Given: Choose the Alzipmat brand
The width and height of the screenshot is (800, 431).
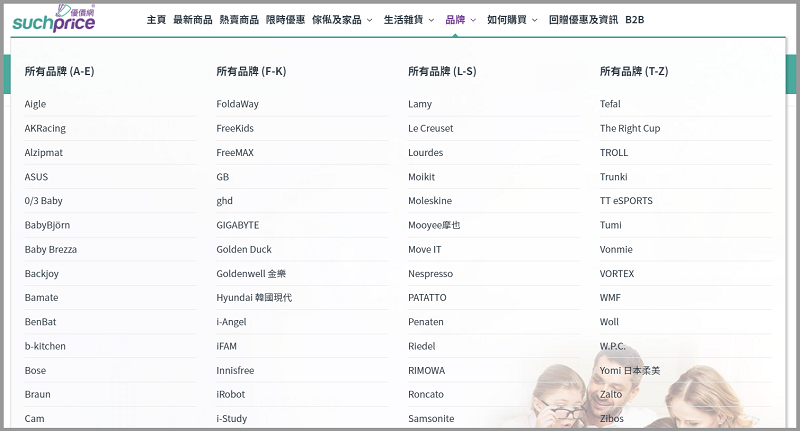Looking at the screenshot, I should (43, 153).
